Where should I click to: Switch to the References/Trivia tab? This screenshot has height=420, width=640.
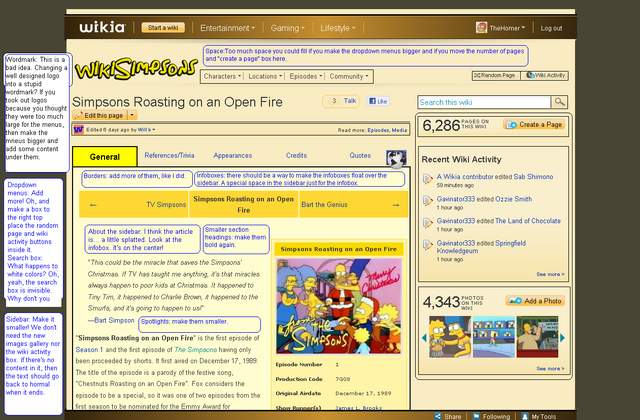[169, 156]
